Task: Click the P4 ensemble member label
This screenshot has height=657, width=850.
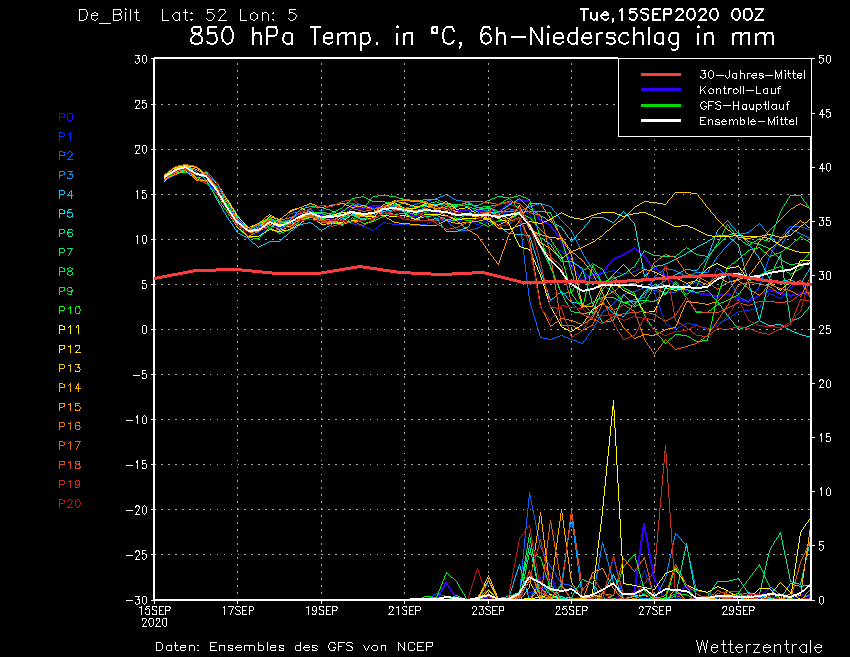Action: (x=66, y=195)
